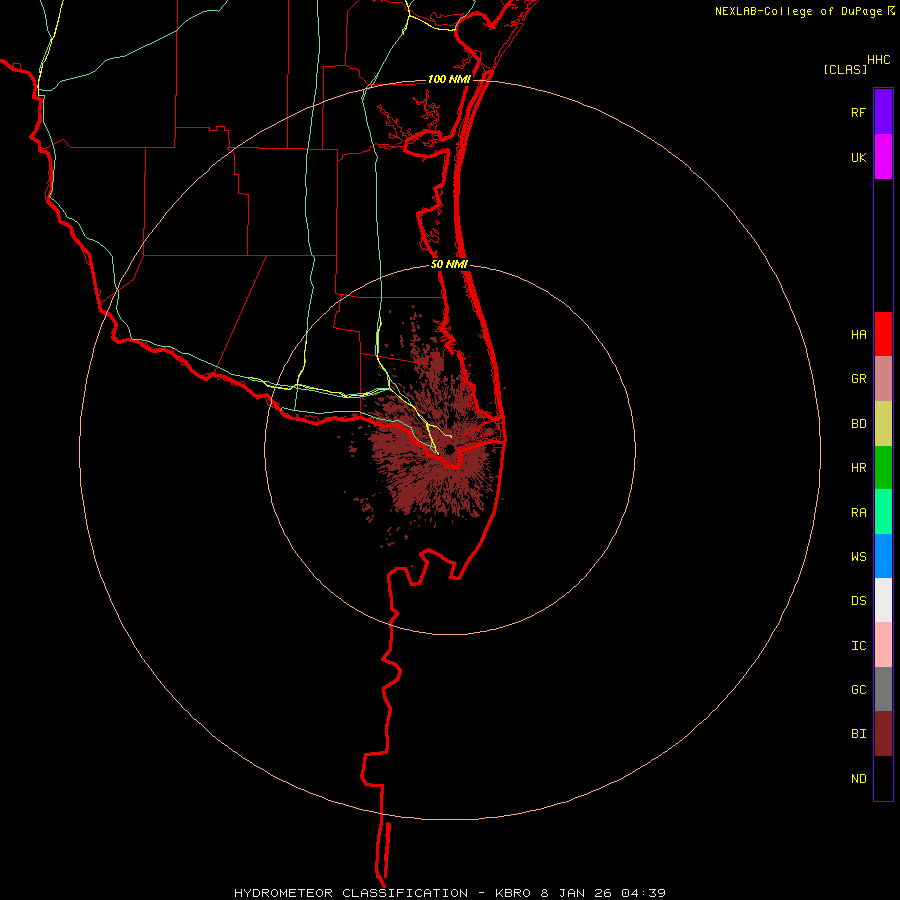Click the RA legend label
This screenshot has width=900, height=900.
858,513
